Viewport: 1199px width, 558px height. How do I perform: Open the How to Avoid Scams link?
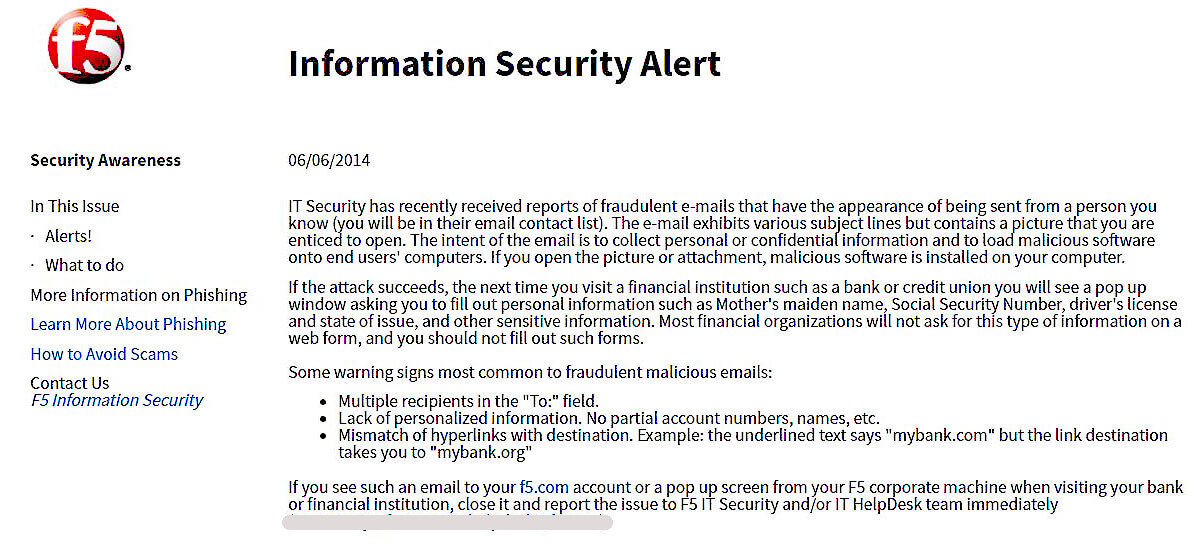[x=104, y=354]
